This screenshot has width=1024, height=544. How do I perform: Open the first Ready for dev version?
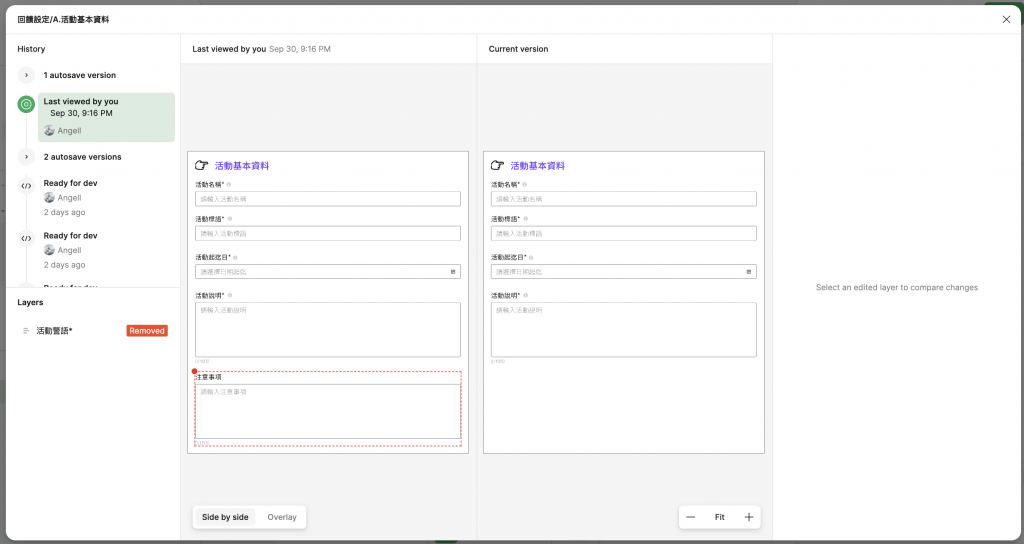(x=71, y=183)
